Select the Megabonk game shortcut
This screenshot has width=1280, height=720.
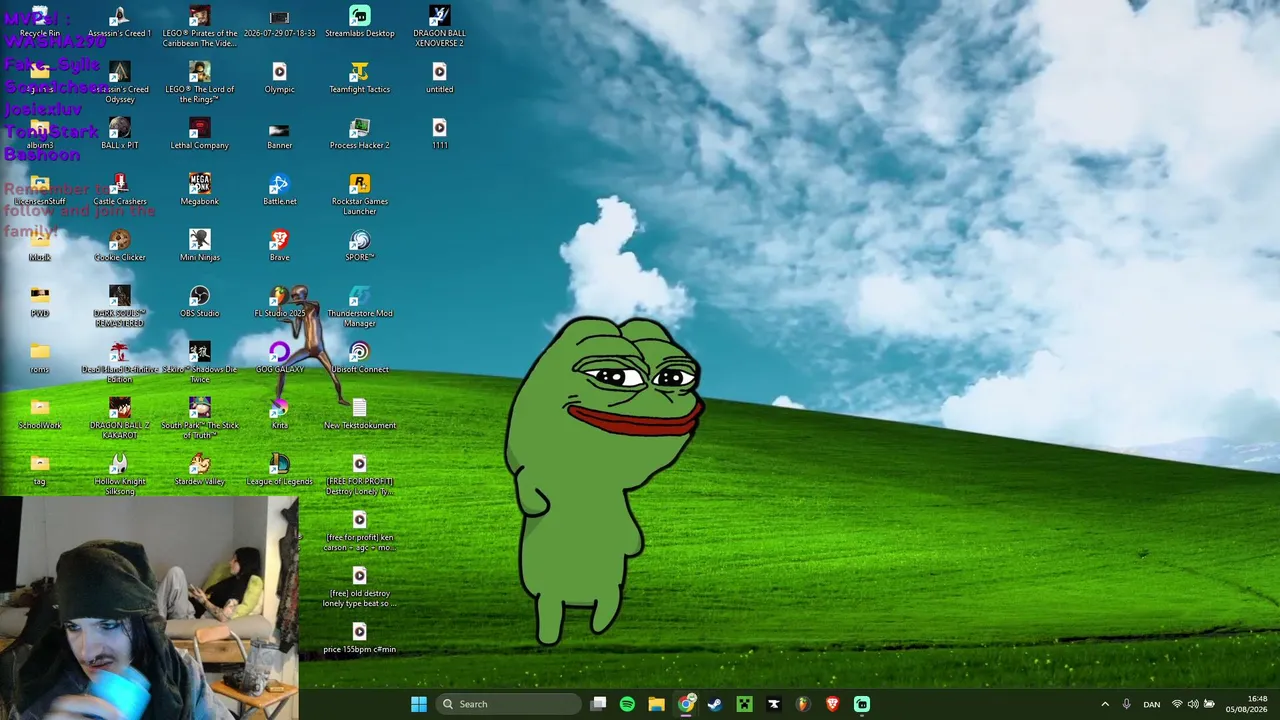click(199, 191)
